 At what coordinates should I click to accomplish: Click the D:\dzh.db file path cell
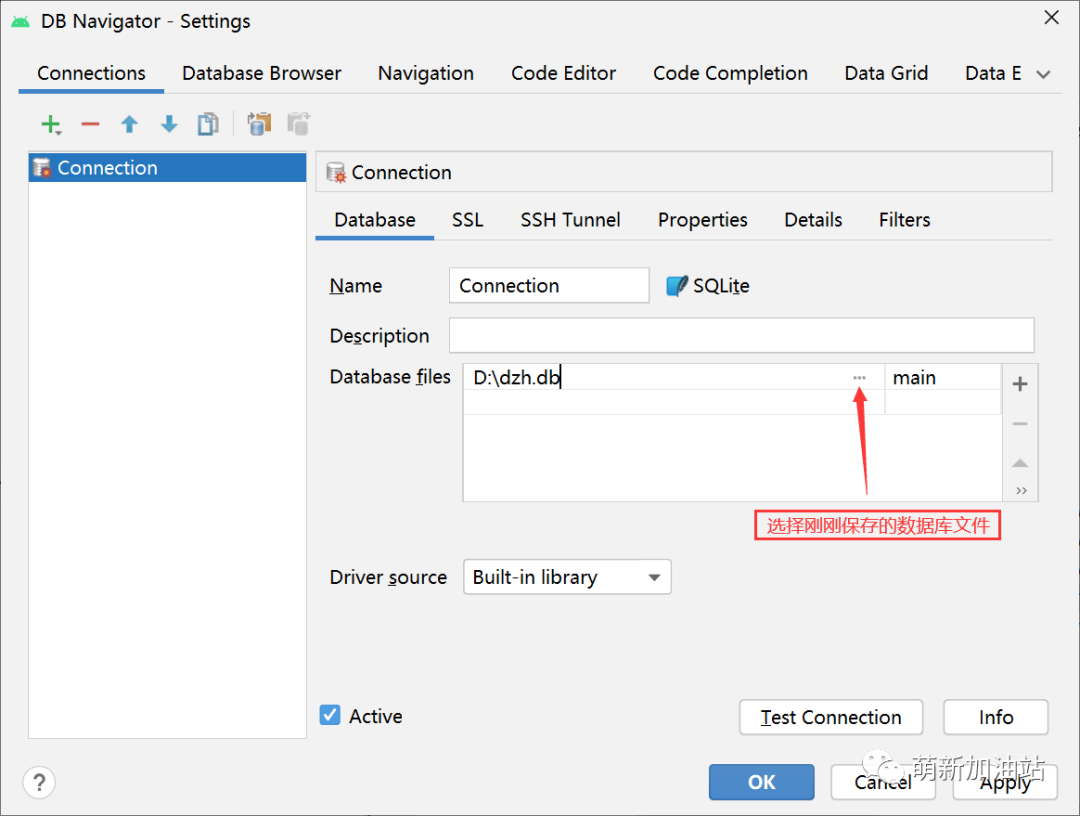674,377
